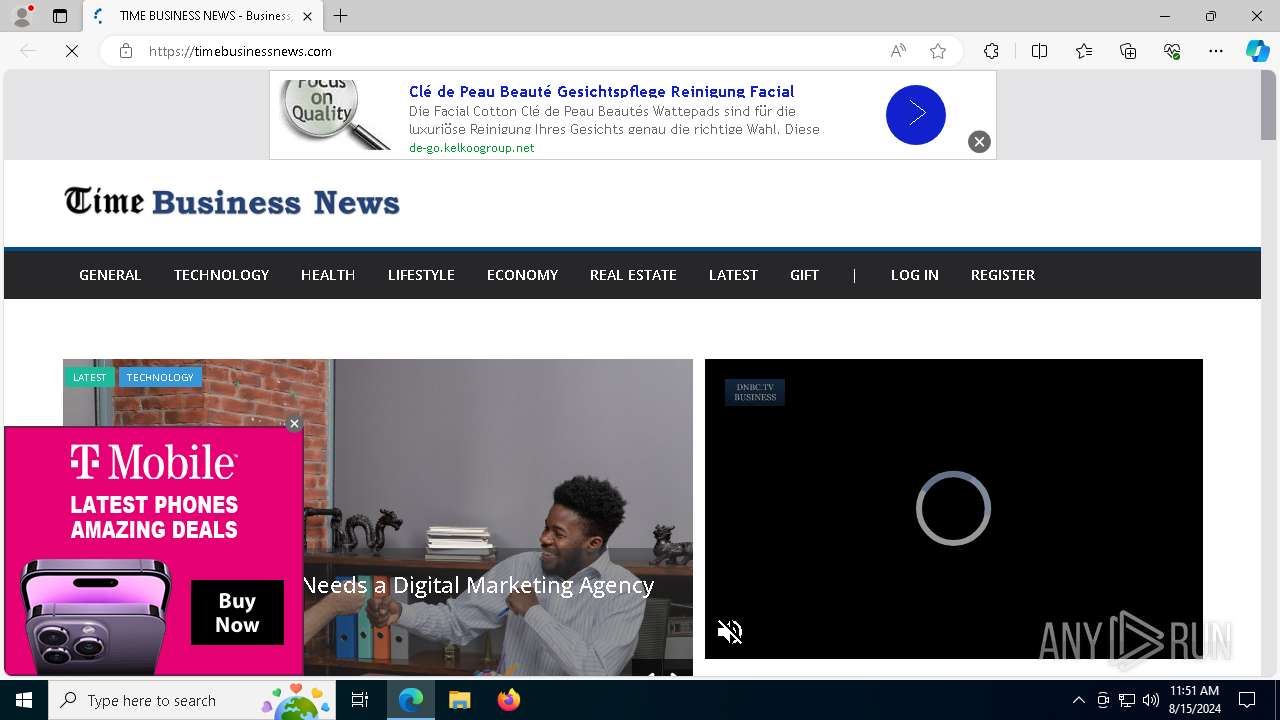Toggle split screen view
Viewport: 1280px width, 720px height.
tap(1039, 51)
